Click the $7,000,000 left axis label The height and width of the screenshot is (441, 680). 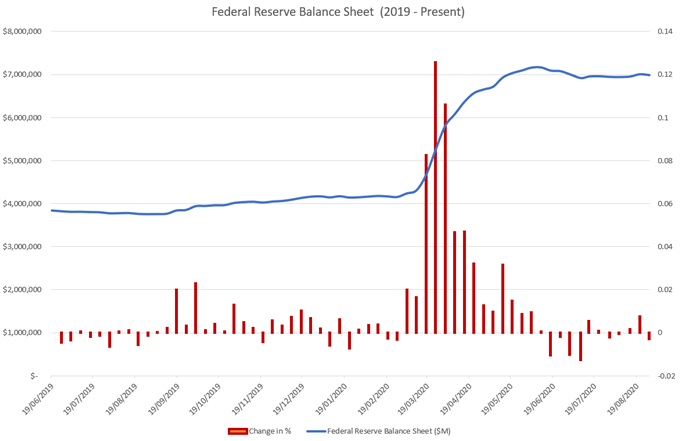(22, 75)
